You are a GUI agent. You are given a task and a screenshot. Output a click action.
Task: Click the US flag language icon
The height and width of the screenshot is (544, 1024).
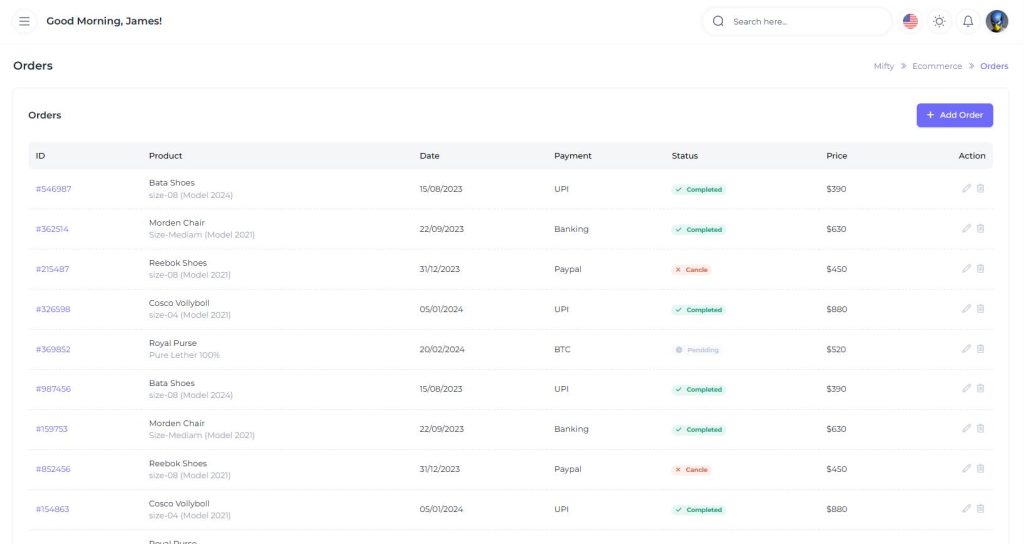tap(910, 21)
